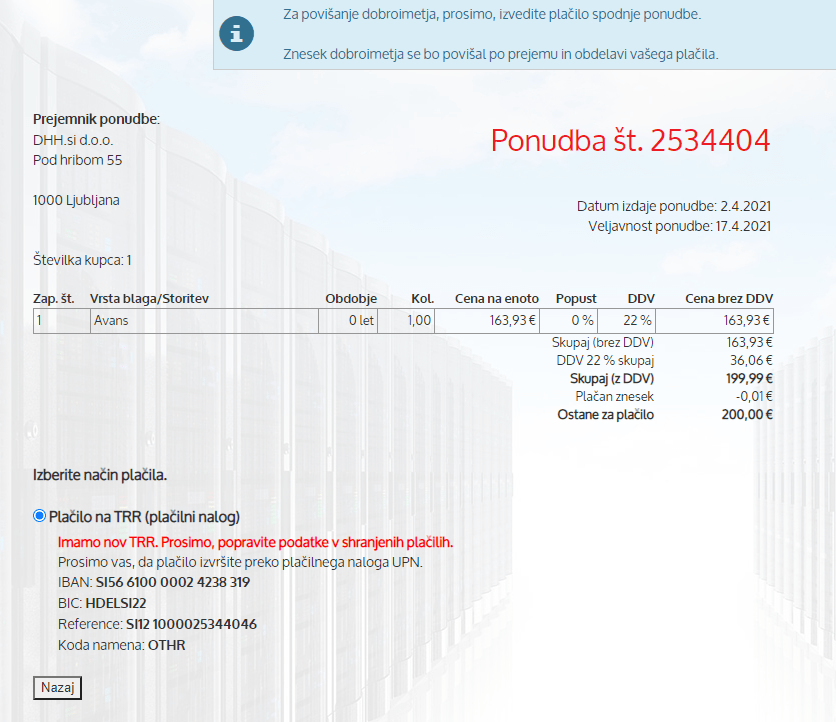
Task: Click the Ponudba št. 2534404 heading
Action: (x=630, y=141)
